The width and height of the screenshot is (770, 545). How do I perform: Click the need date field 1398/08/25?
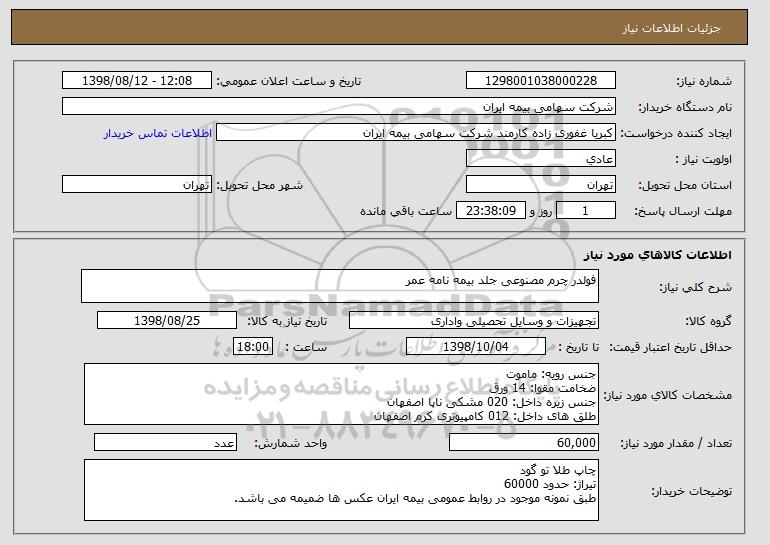tap(167, 321)
